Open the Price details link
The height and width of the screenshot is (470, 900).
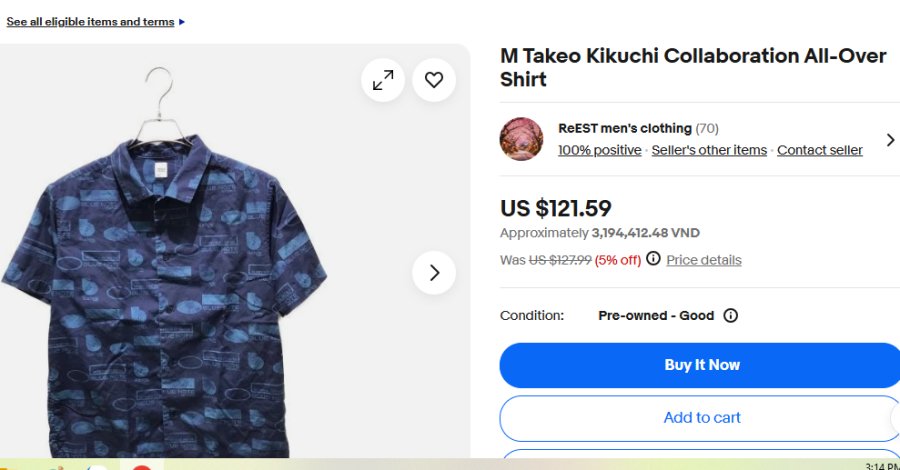click(704, 260)
